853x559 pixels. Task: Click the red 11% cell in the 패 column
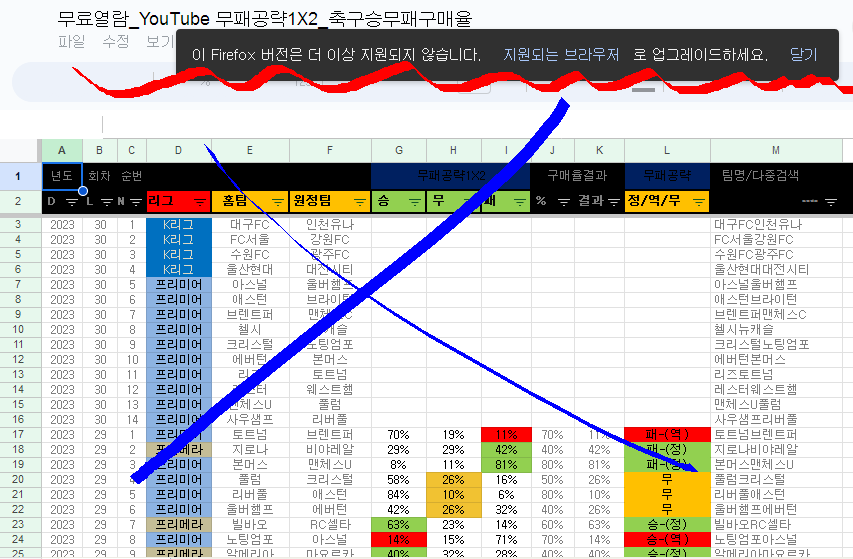click(x=506, y=434)
